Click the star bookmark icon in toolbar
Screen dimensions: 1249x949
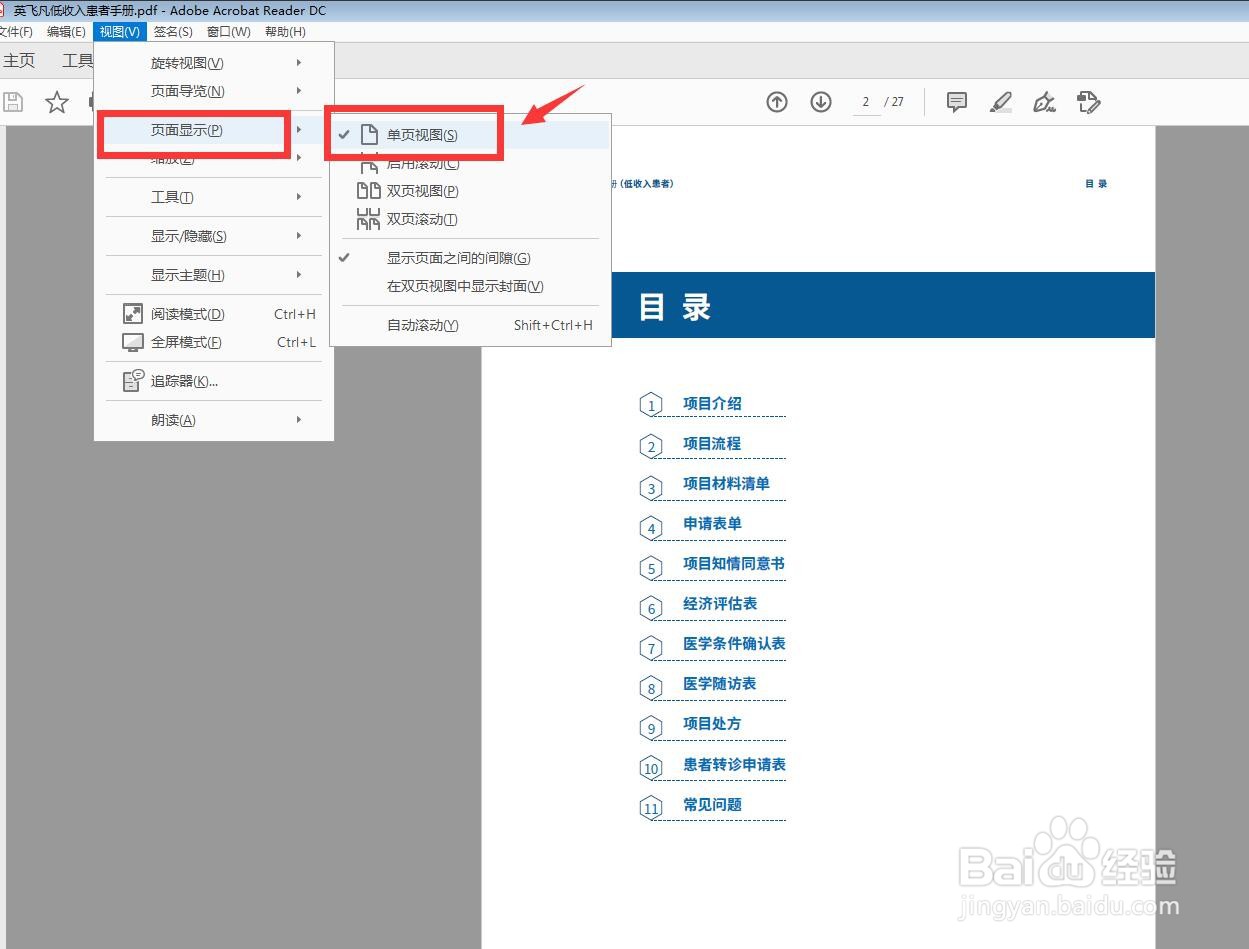pos(57,102)
